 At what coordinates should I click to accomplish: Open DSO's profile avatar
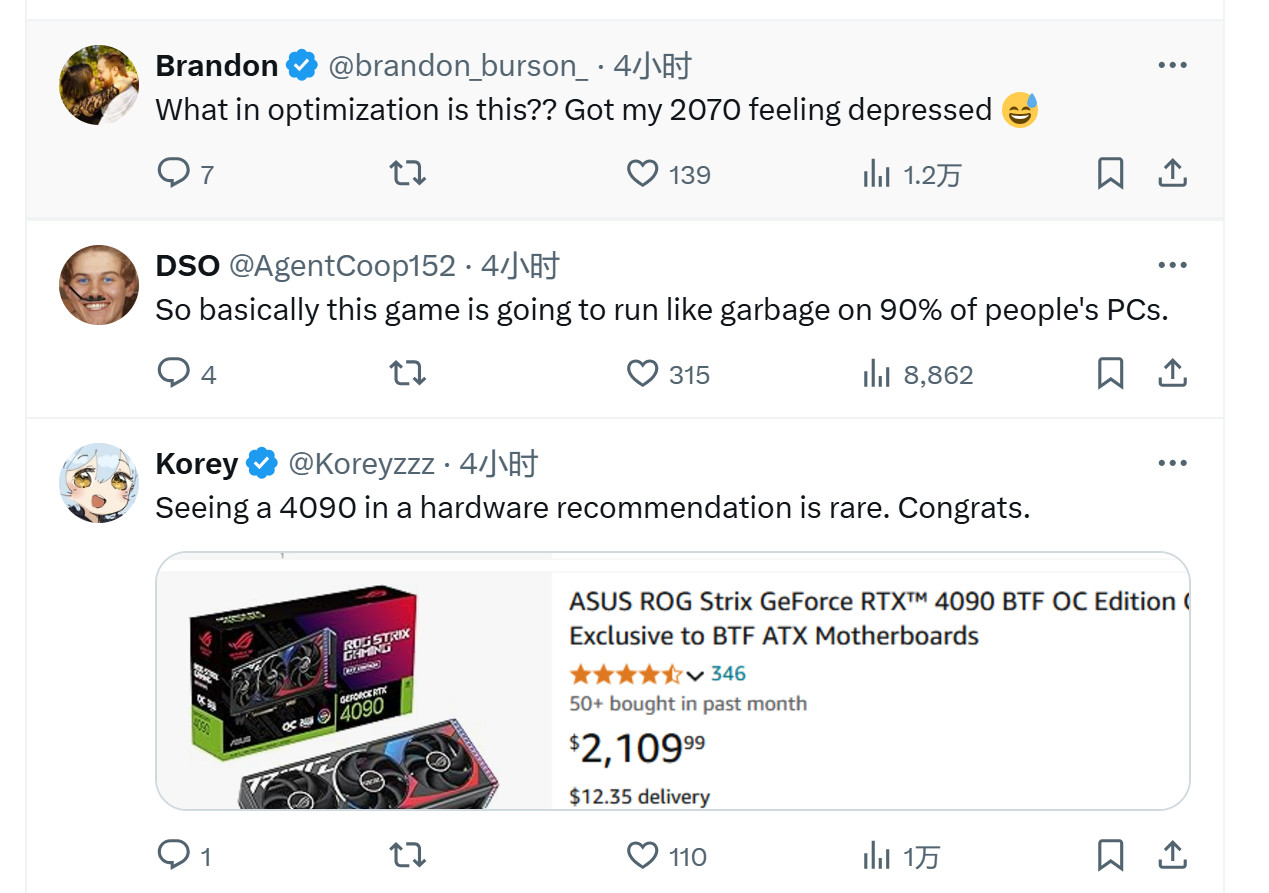tap(99, 285)
